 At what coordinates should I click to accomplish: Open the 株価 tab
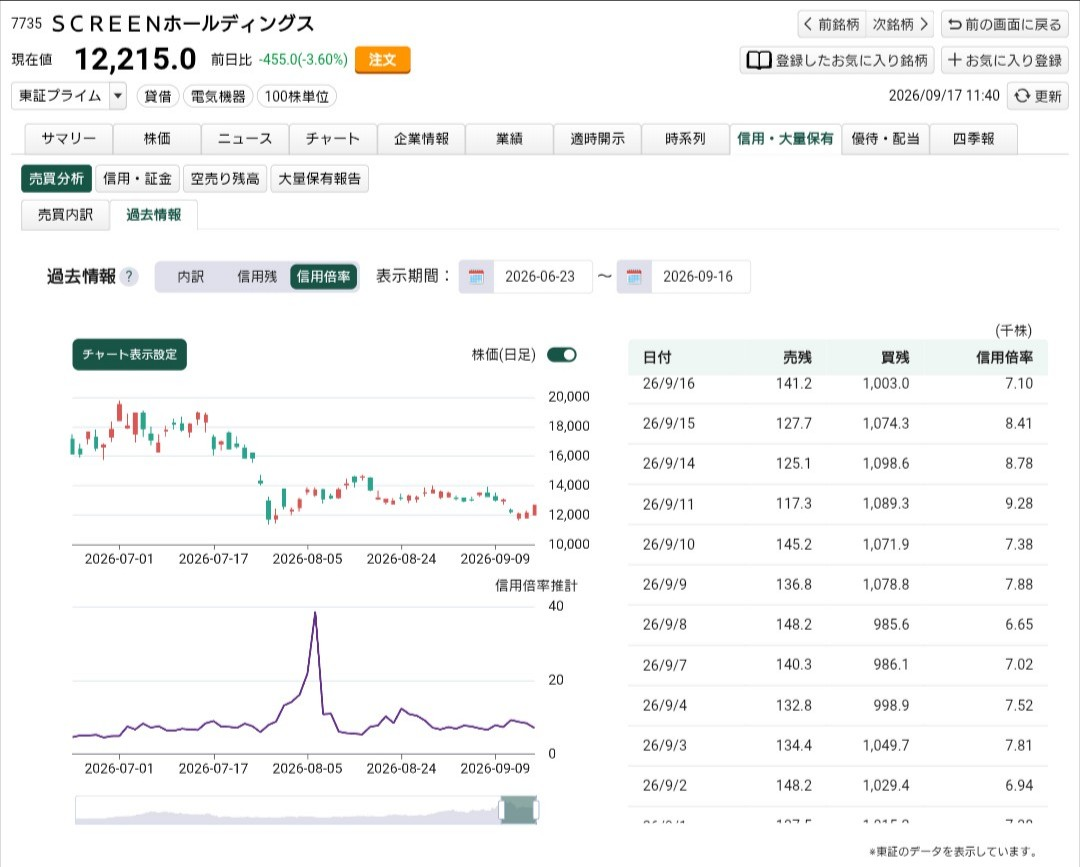point(157,139)
